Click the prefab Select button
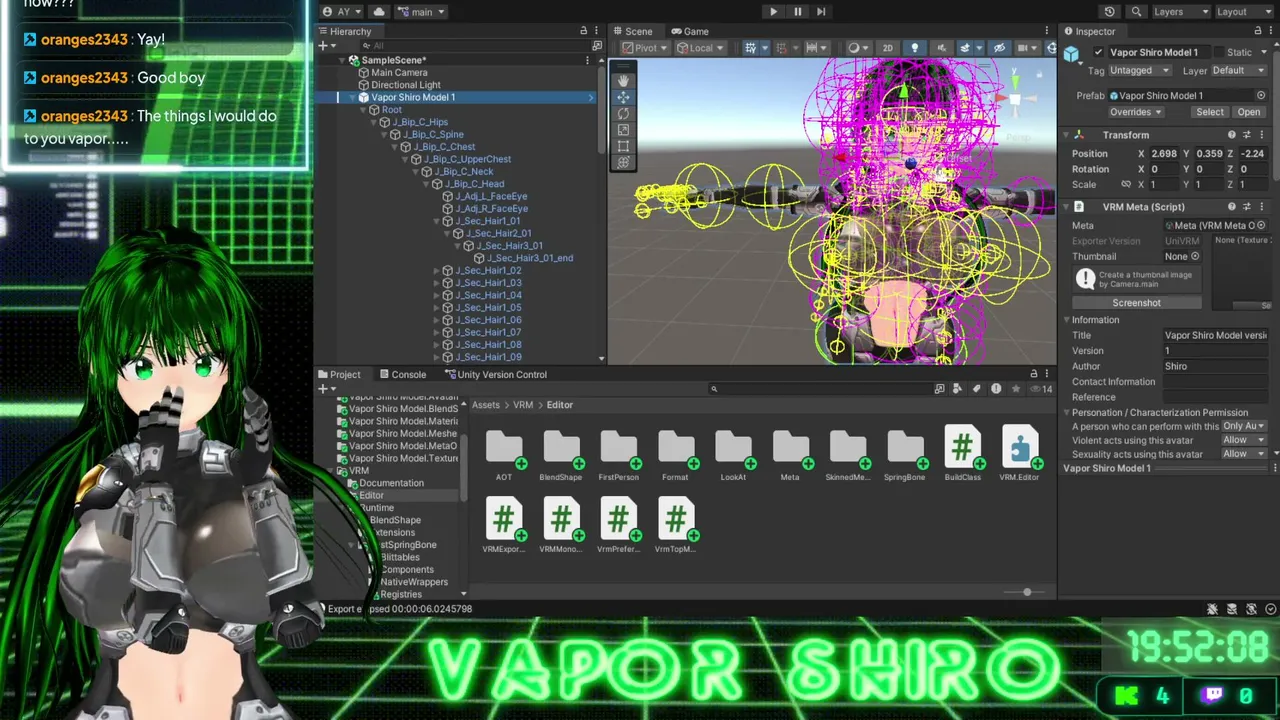Screen dimensions: 1280x720 coord(1210,112)
